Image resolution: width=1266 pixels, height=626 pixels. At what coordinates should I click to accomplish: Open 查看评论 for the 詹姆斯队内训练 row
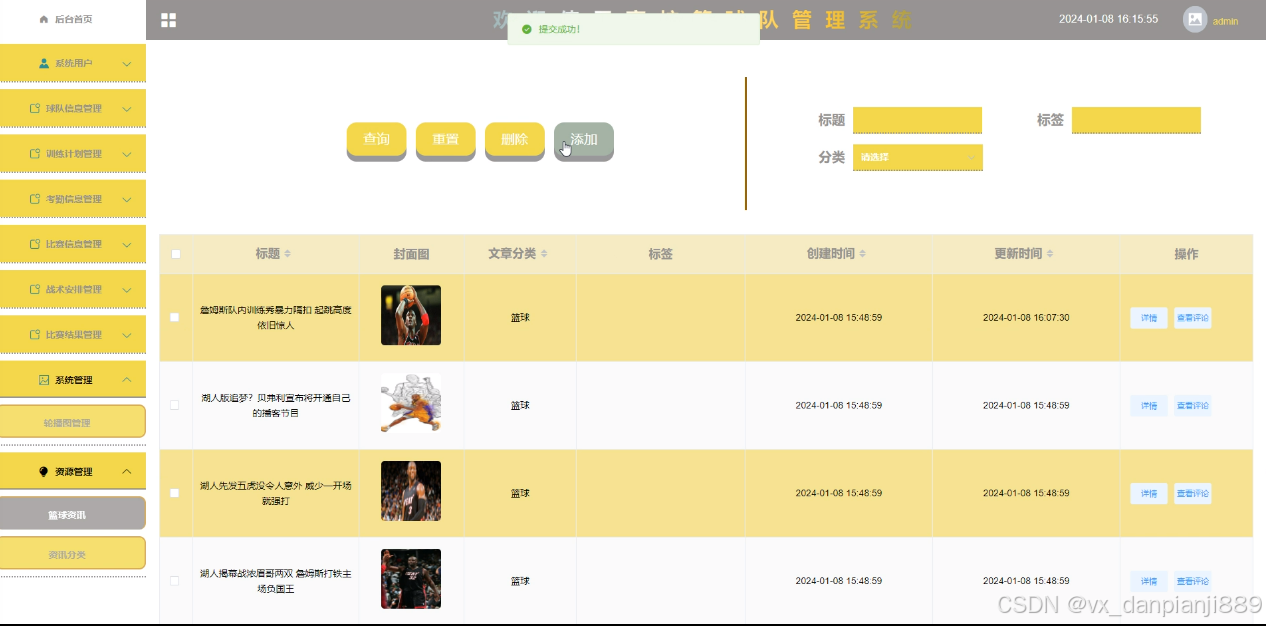pos(1192,318)
